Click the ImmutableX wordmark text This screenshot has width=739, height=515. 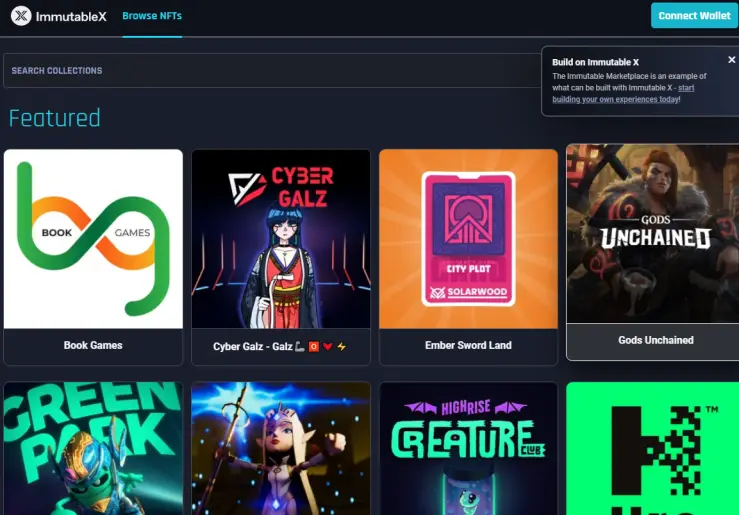point(71,17)
